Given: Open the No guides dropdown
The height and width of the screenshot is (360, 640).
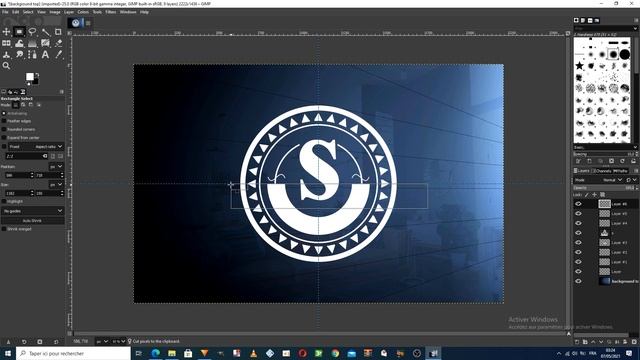Looking at the screenshot, I should pos(33,211).
